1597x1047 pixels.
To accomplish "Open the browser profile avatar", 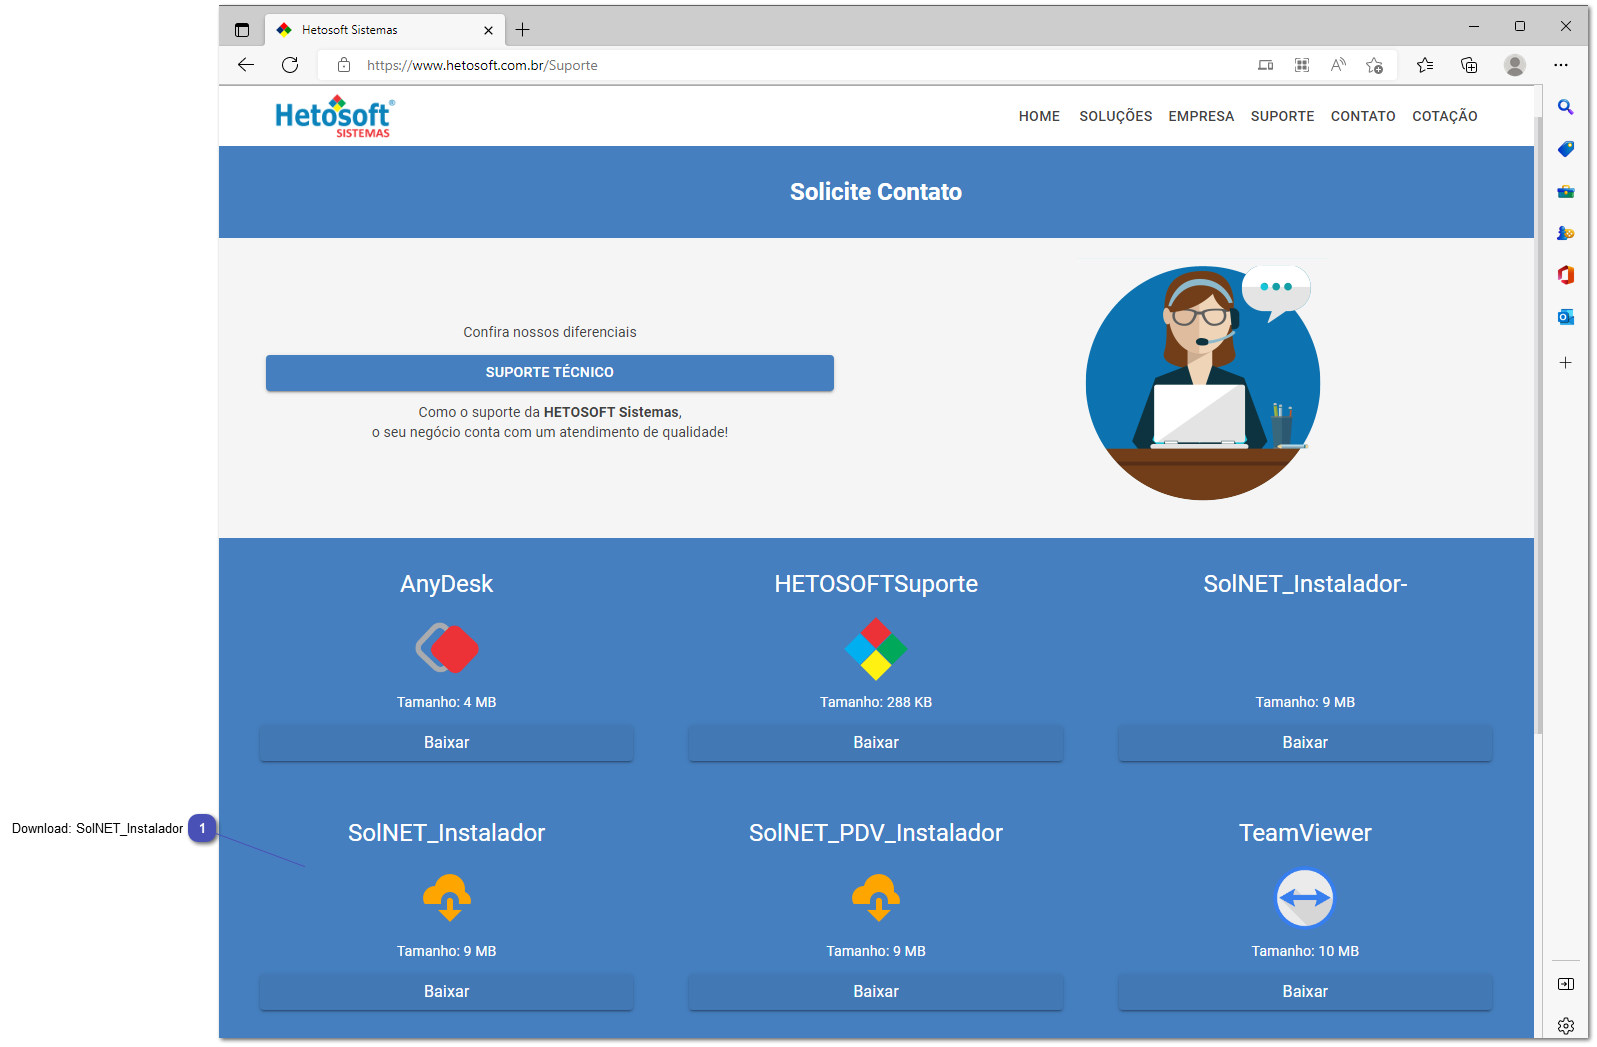I will click(x=1515, y=65).
